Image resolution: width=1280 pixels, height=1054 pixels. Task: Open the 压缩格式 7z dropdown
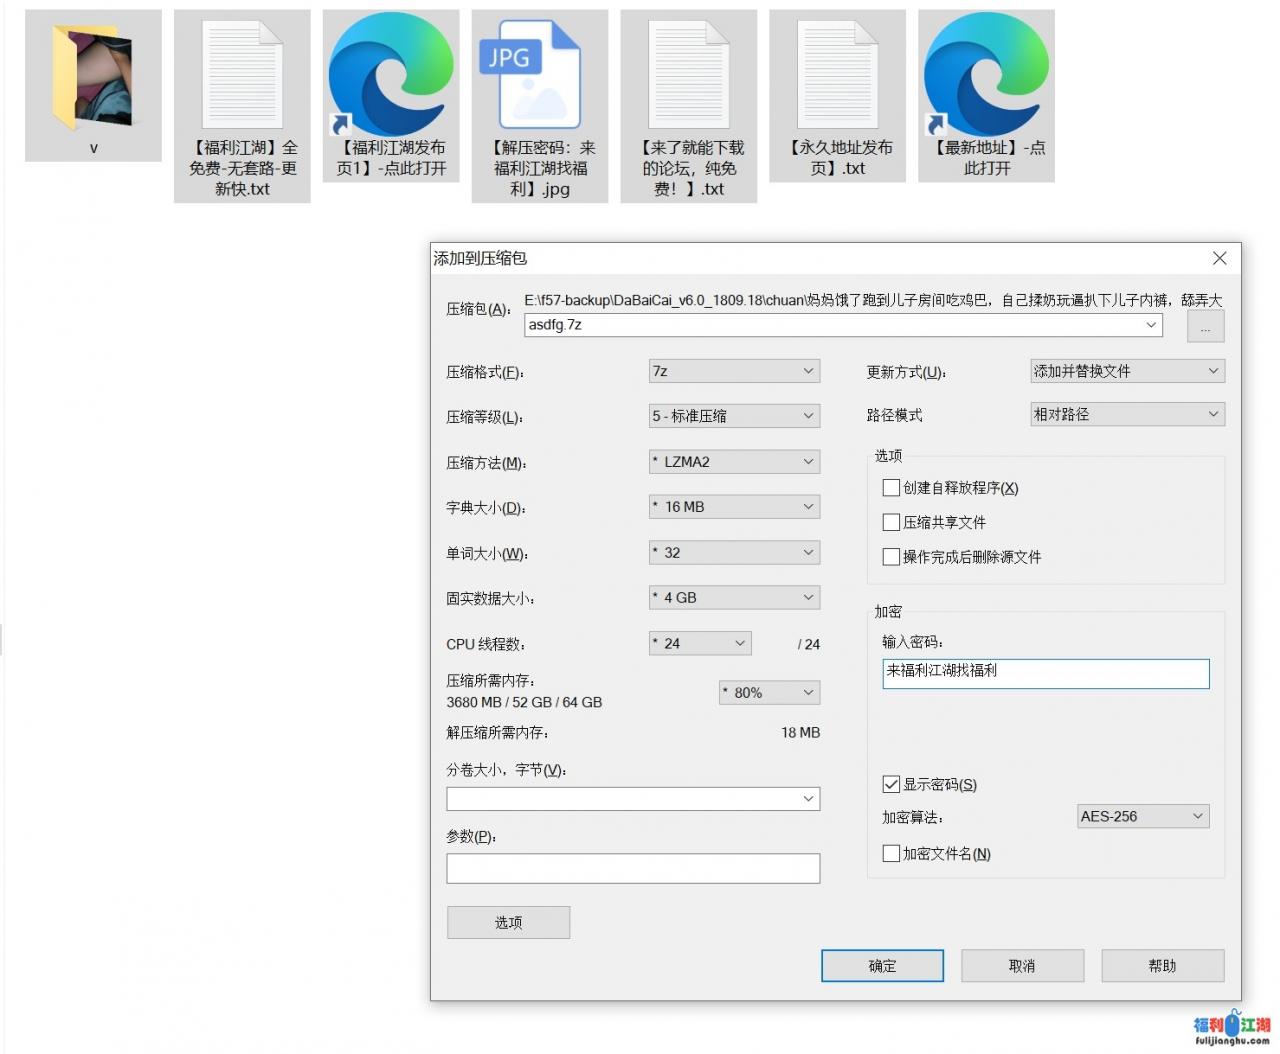734,371
